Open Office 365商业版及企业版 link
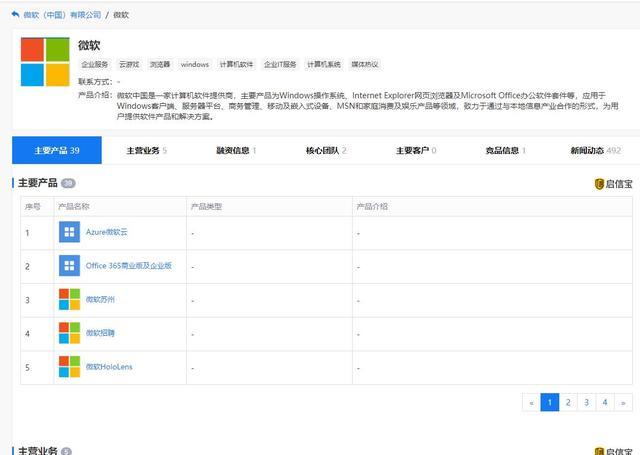The height and width of the screenshot is (455, 640). pyautogui.click(x=129, y=266)
